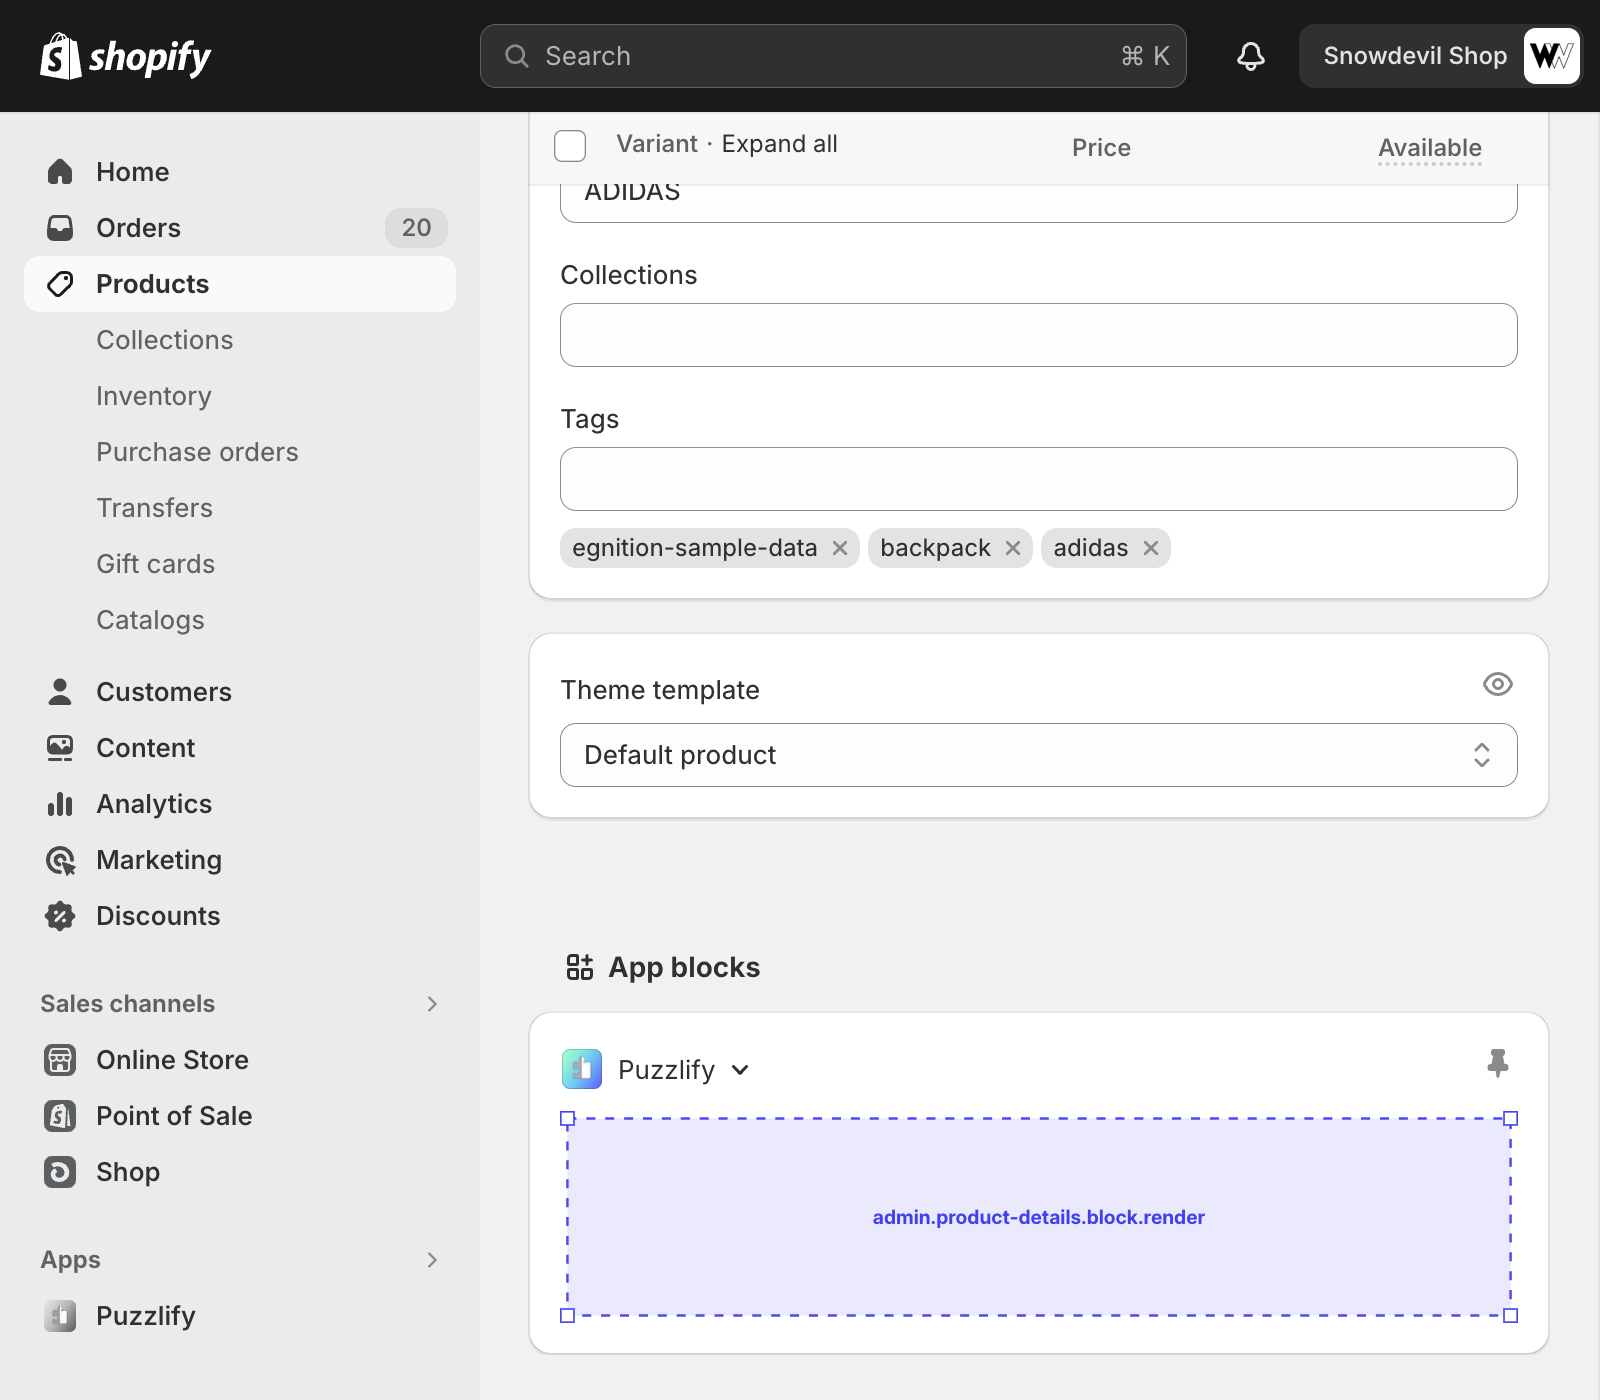Go to Orders in the sidebar
The image size is (1600, 1400).
click(138, 228)
